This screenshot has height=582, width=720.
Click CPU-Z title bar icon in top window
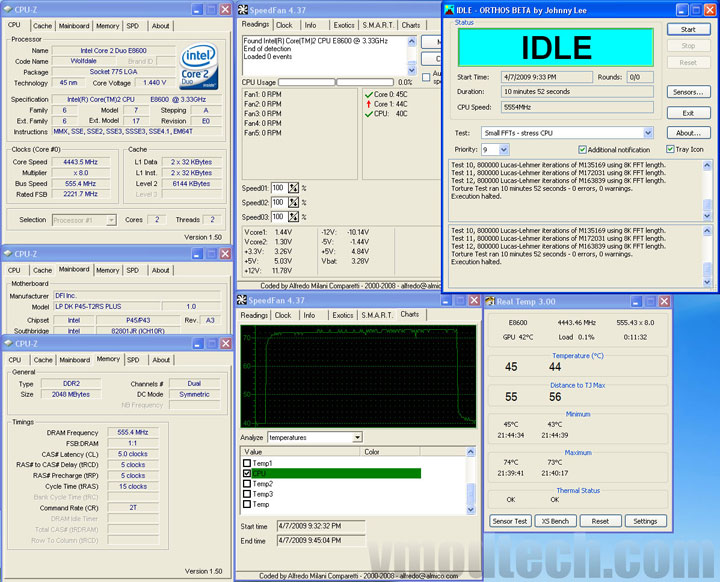point(8,9)
